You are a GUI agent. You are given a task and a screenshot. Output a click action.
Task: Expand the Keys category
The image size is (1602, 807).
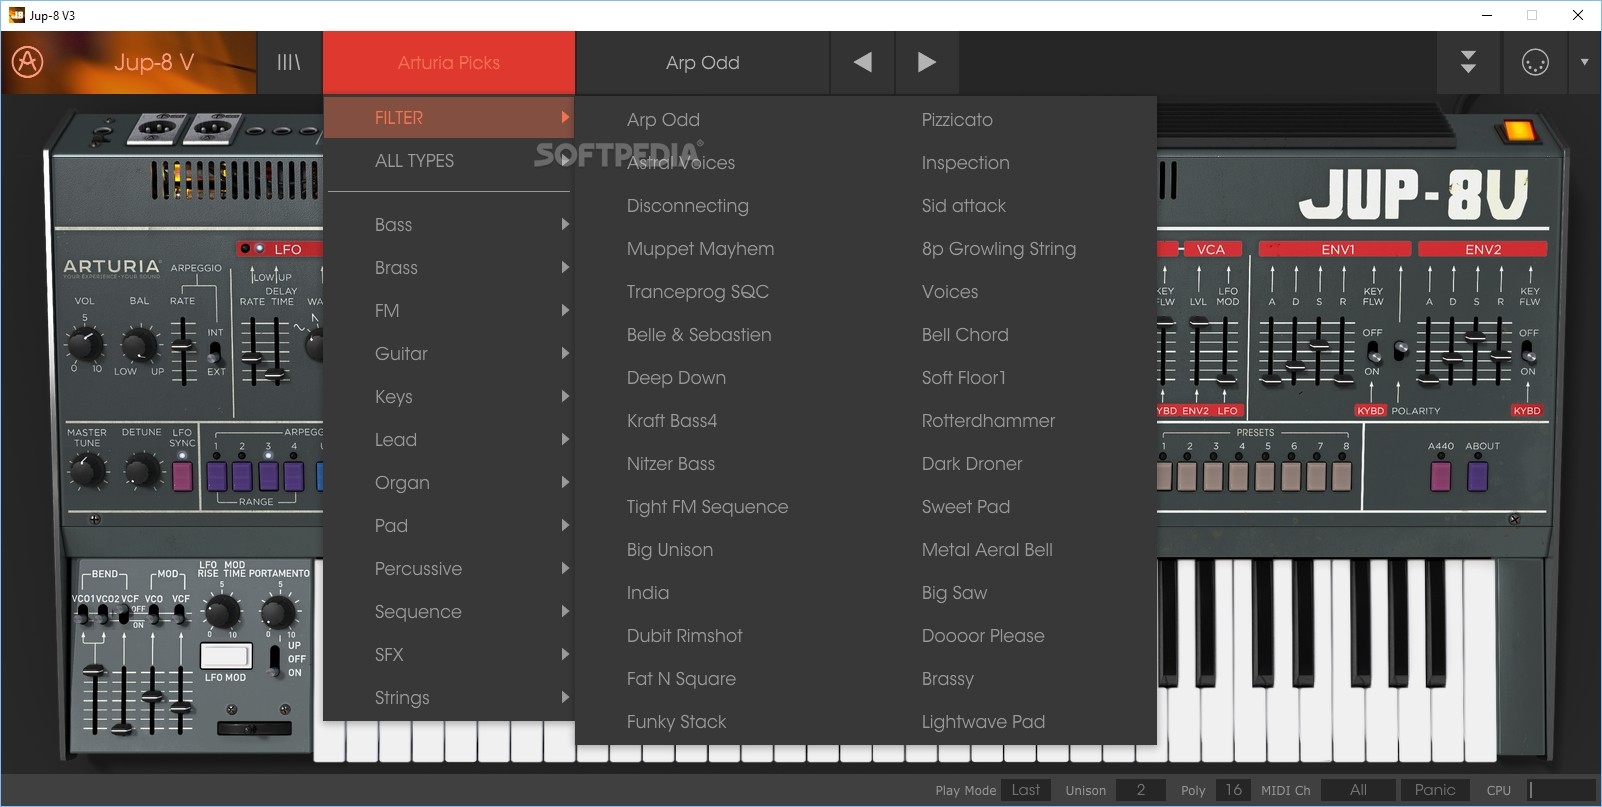click(449, 396)
